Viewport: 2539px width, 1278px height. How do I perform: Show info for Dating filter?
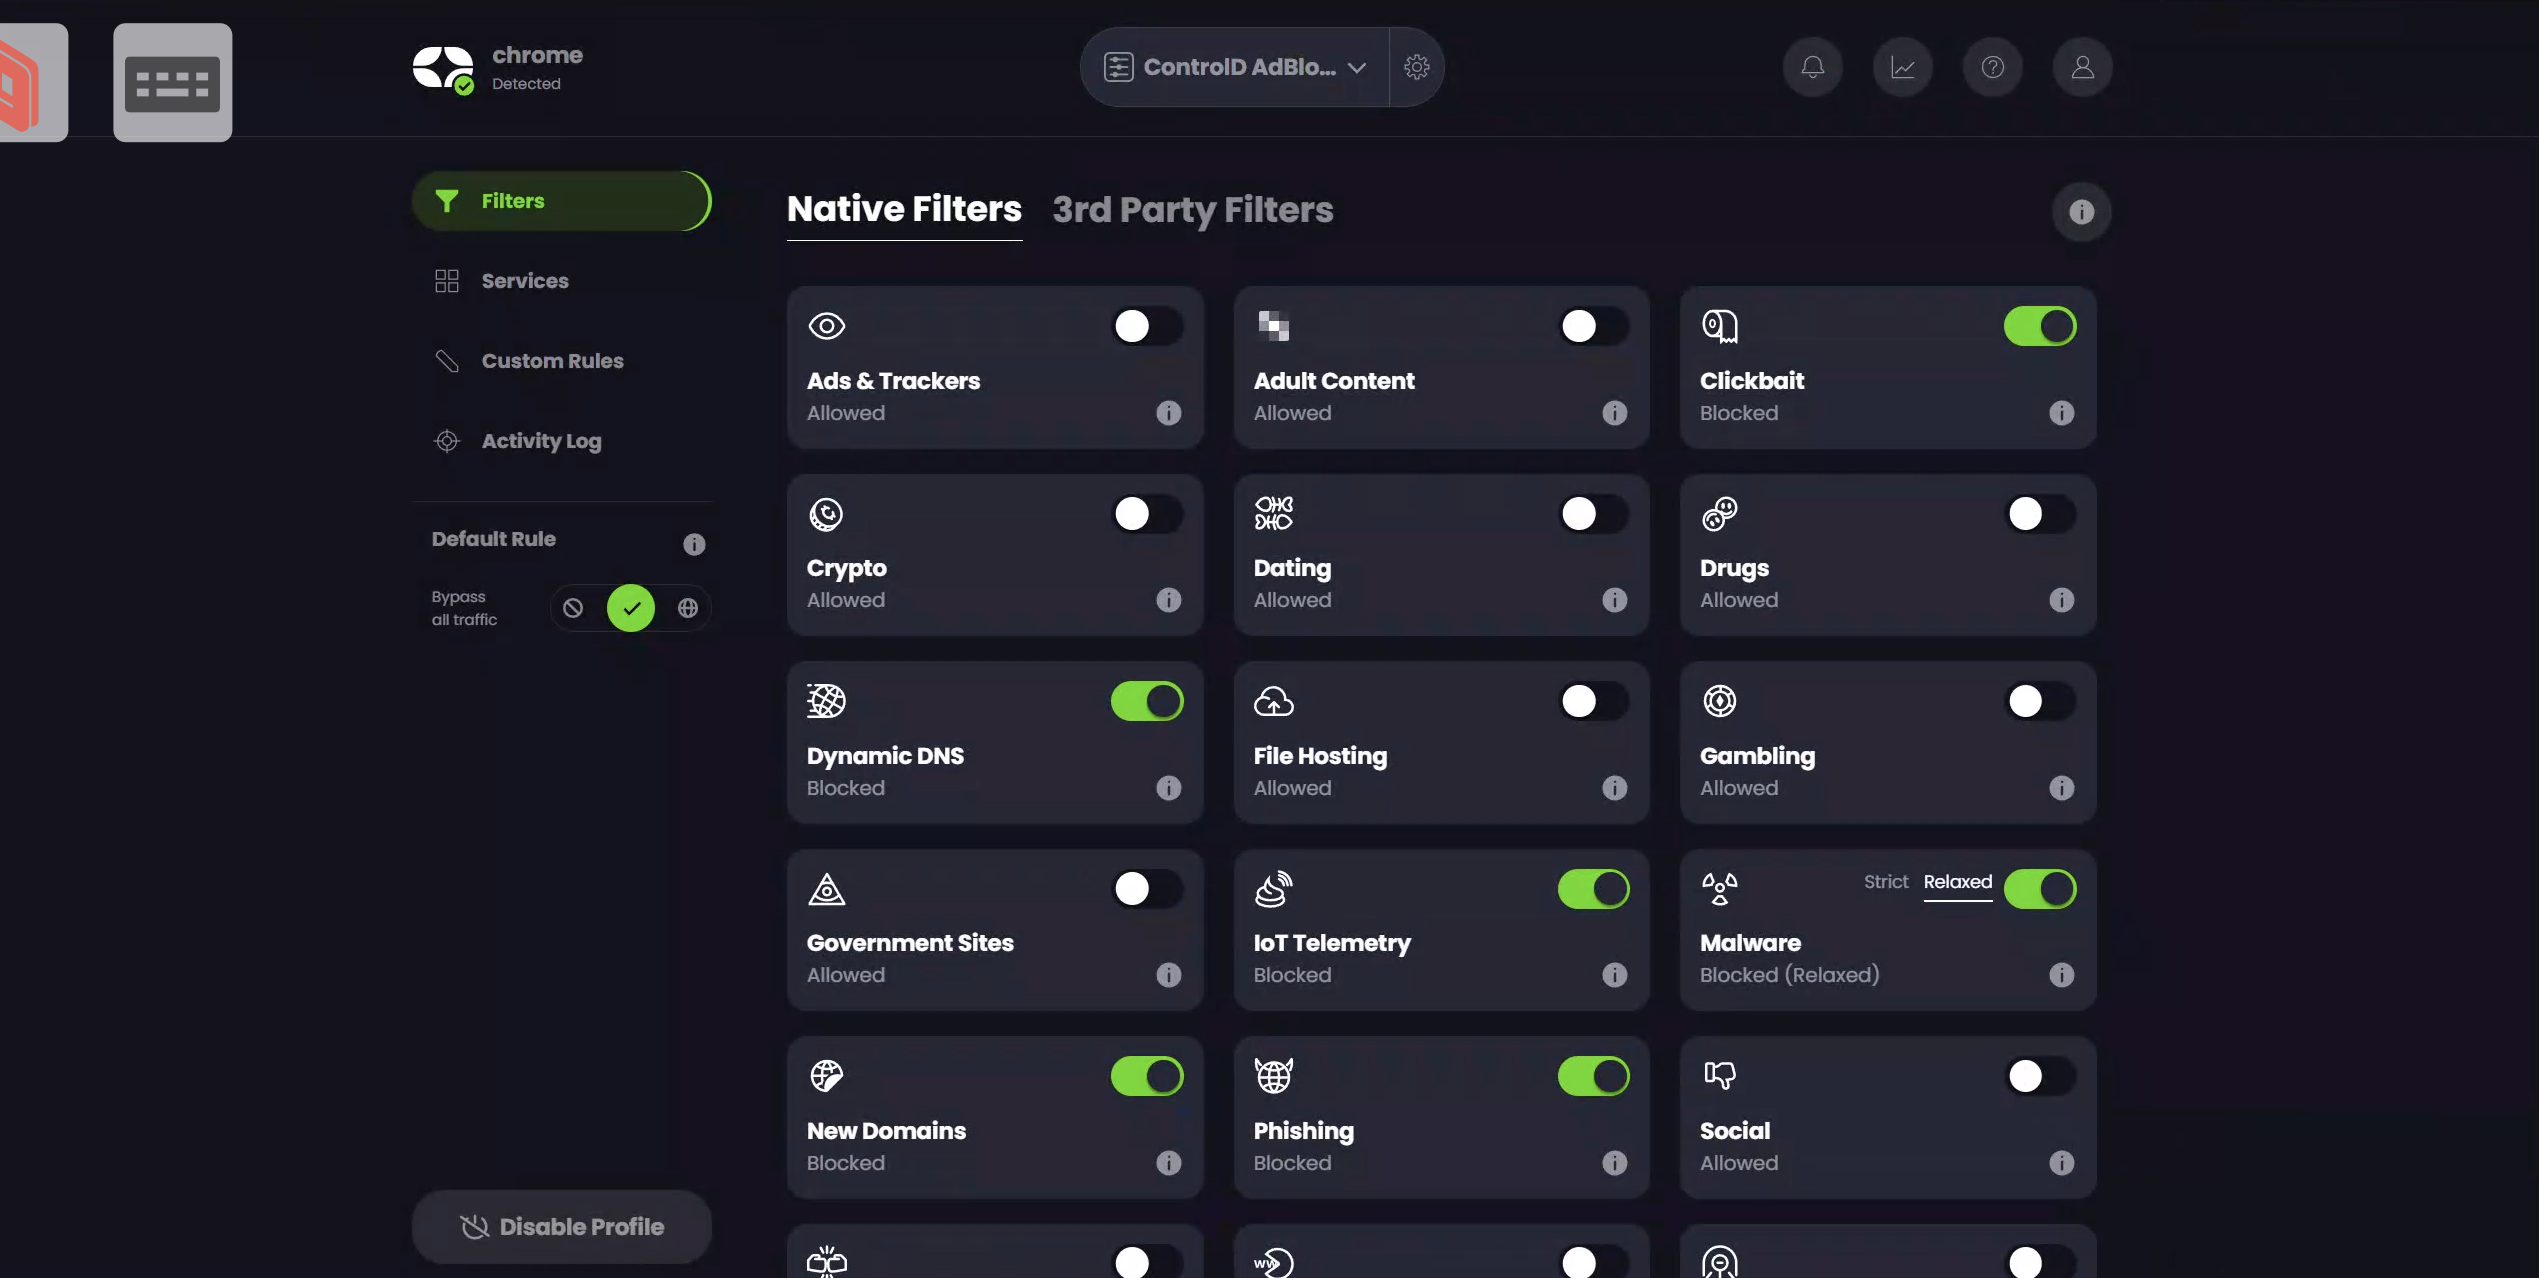[x=1614, y=600]
